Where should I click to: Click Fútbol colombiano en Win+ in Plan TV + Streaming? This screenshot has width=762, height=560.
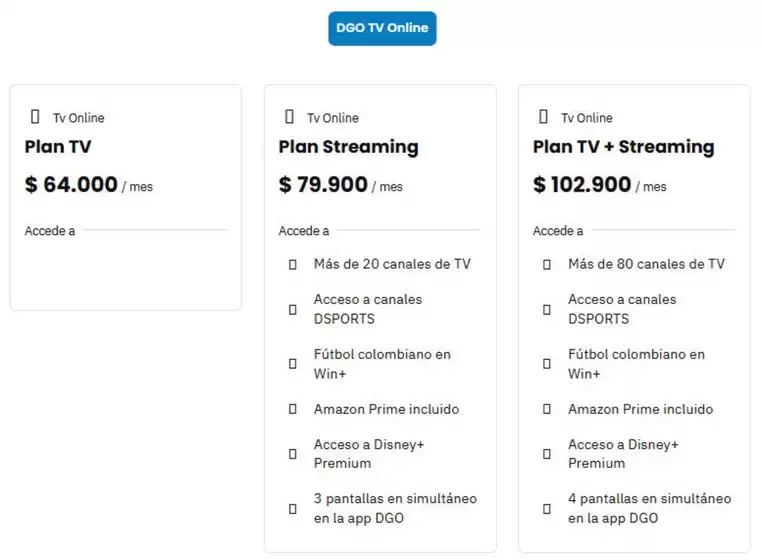coord(636,364)
